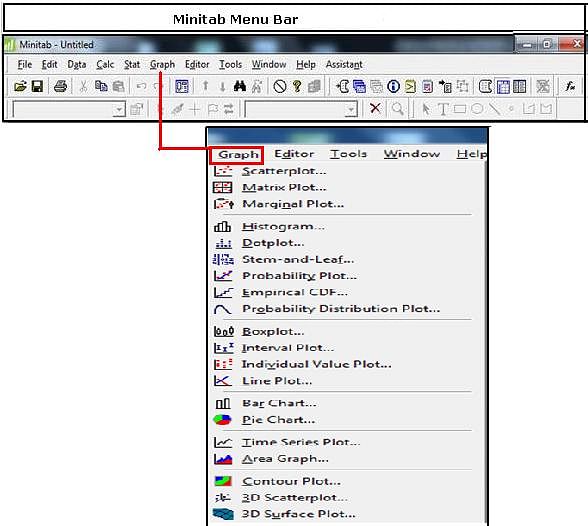Image resolution: width=588 pixels, height=526 pixels.
Task: Click the Previous Command up arrow
Action: [206, 87]
